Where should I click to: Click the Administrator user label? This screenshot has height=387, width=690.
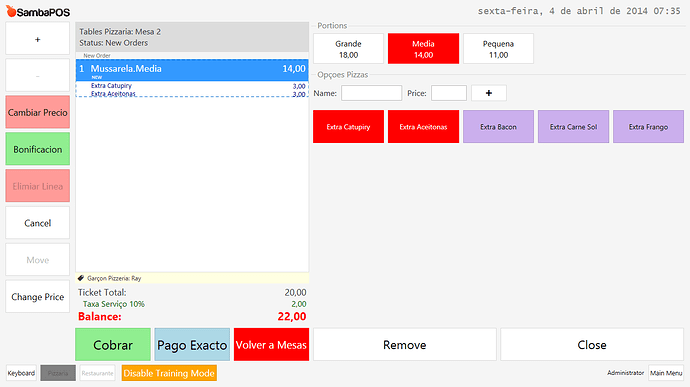625,373
